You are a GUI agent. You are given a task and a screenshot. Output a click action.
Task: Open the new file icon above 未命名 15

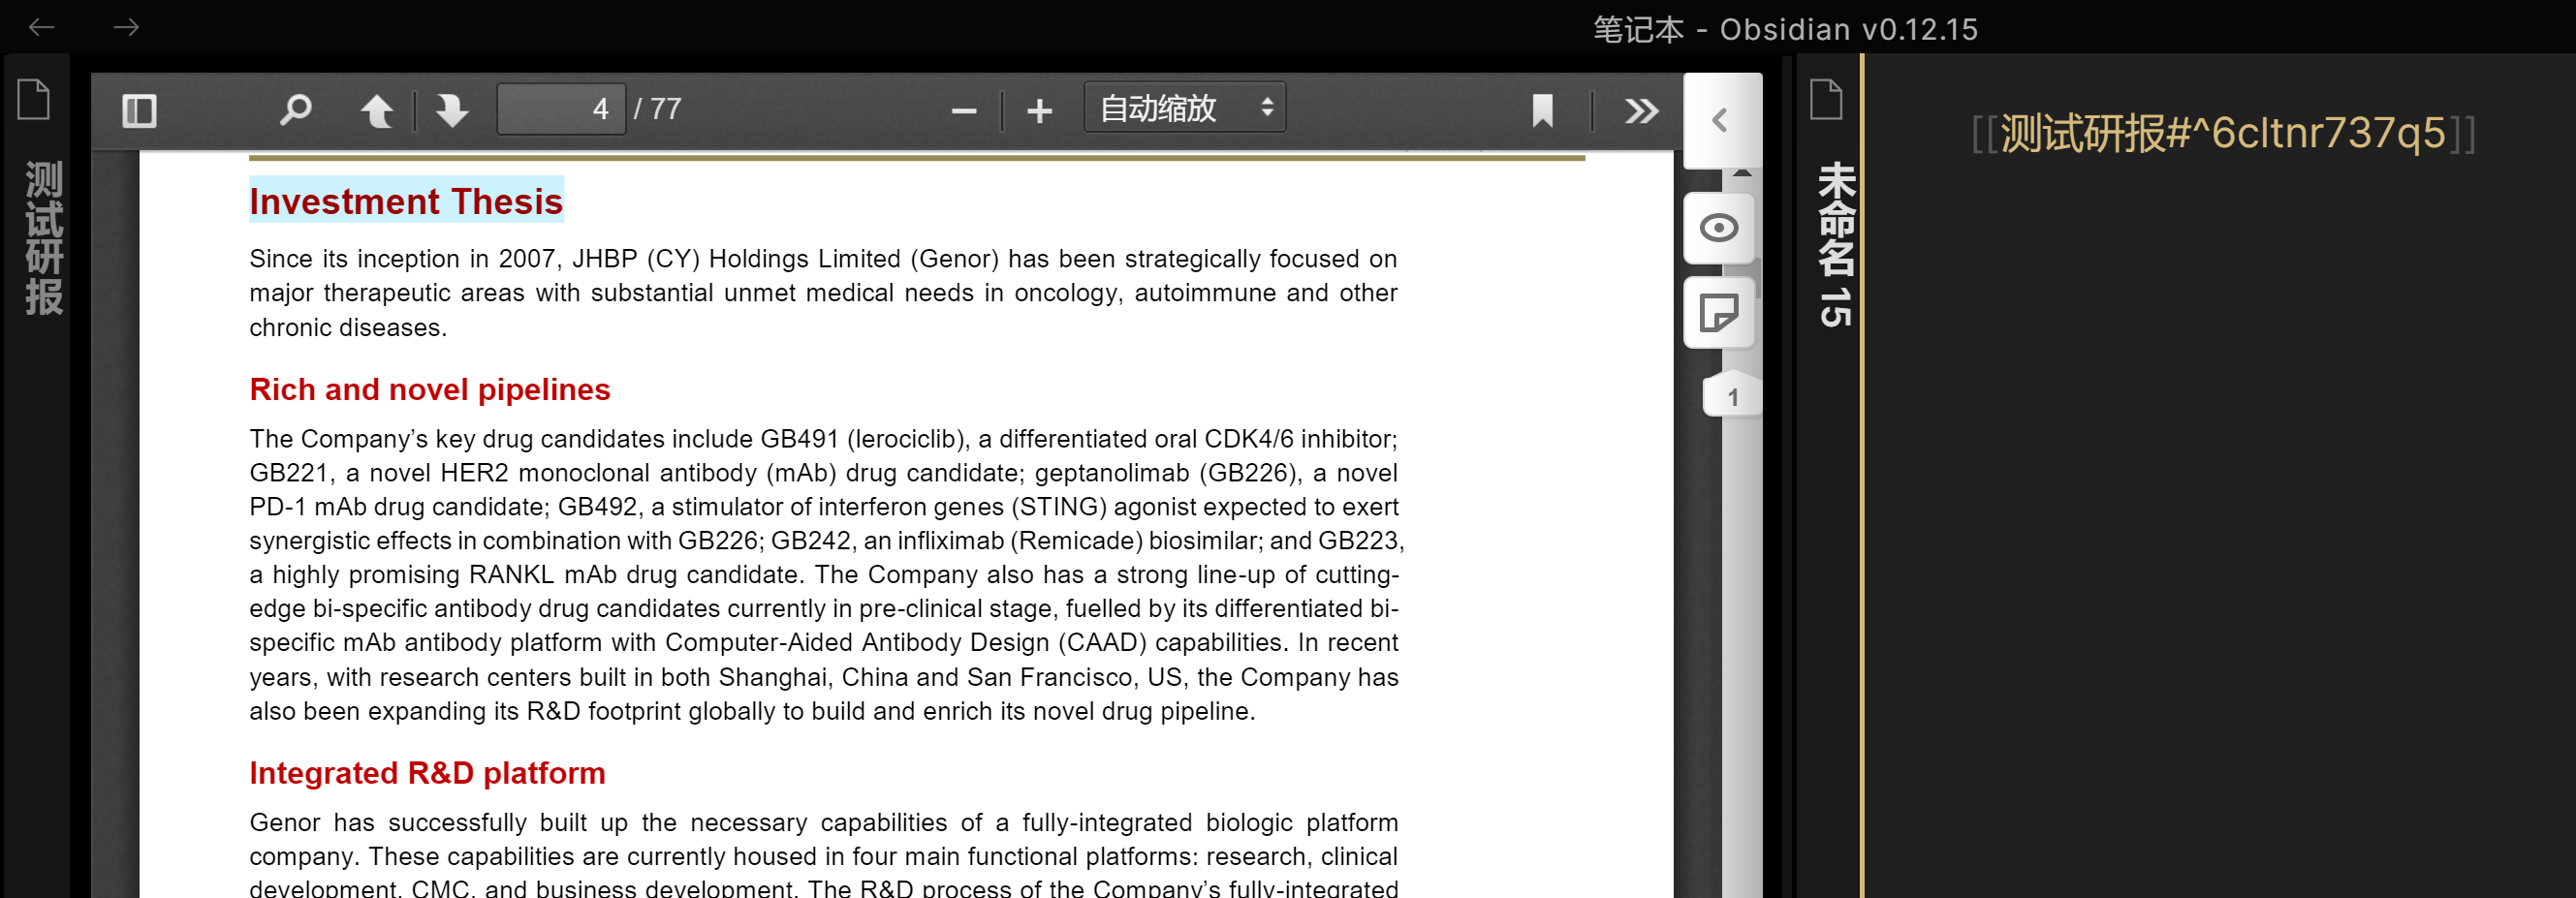[x=1825, y=99]
